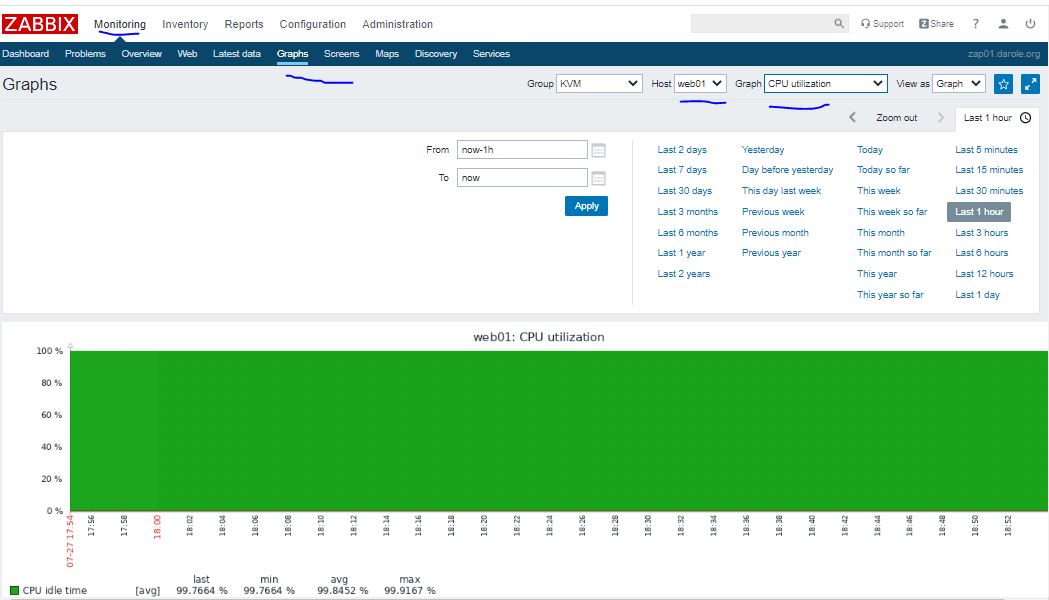The height and width of the screenshot is (600, 1049).
Task: Go to the Maps submenu
Action: pyautogui.click(x=387, y=54)
